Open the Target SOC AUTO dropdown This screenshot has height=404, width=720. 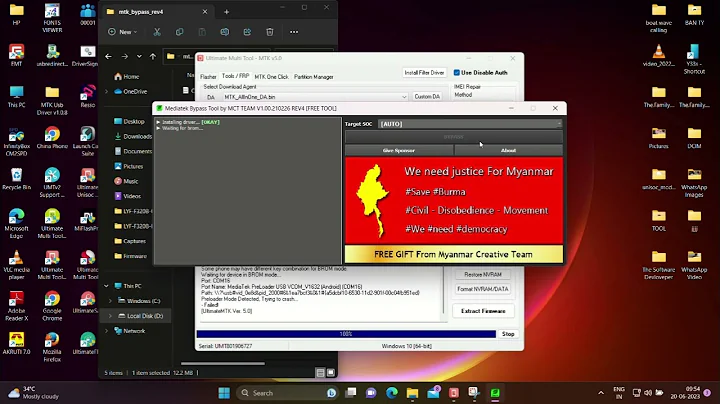[470, 124]
